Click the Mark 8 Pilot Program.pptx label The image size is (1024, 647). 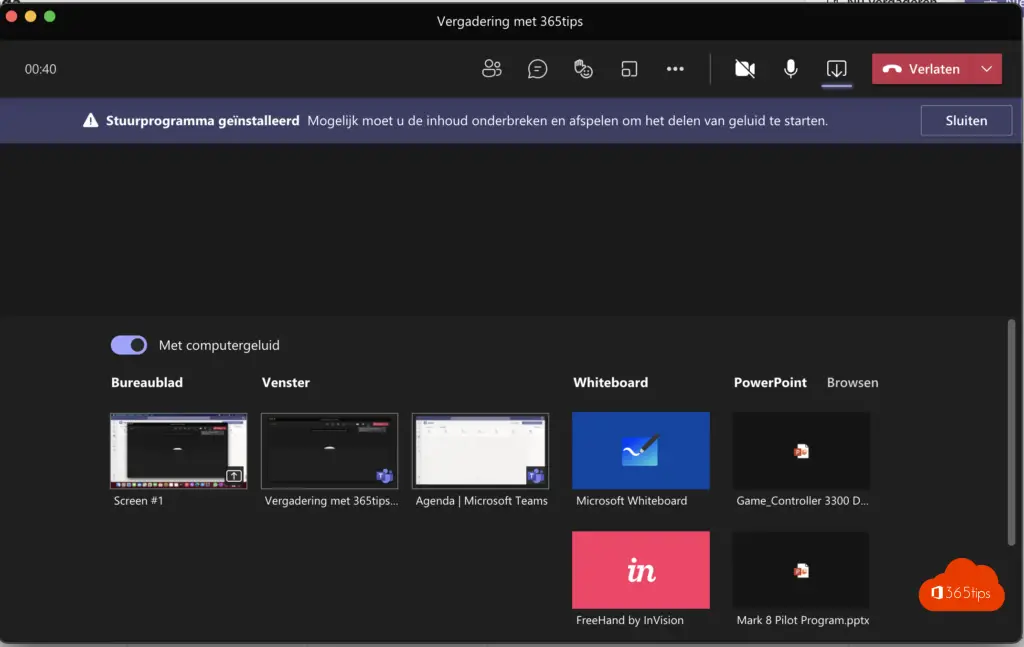[803, 620]
